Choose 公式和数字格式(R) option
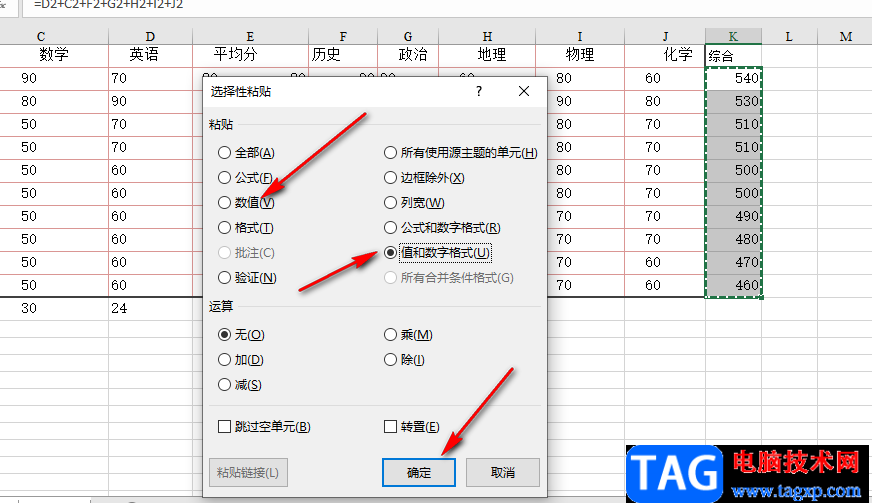The width and height of the screenshot is (872, 503). coord(442,228)
